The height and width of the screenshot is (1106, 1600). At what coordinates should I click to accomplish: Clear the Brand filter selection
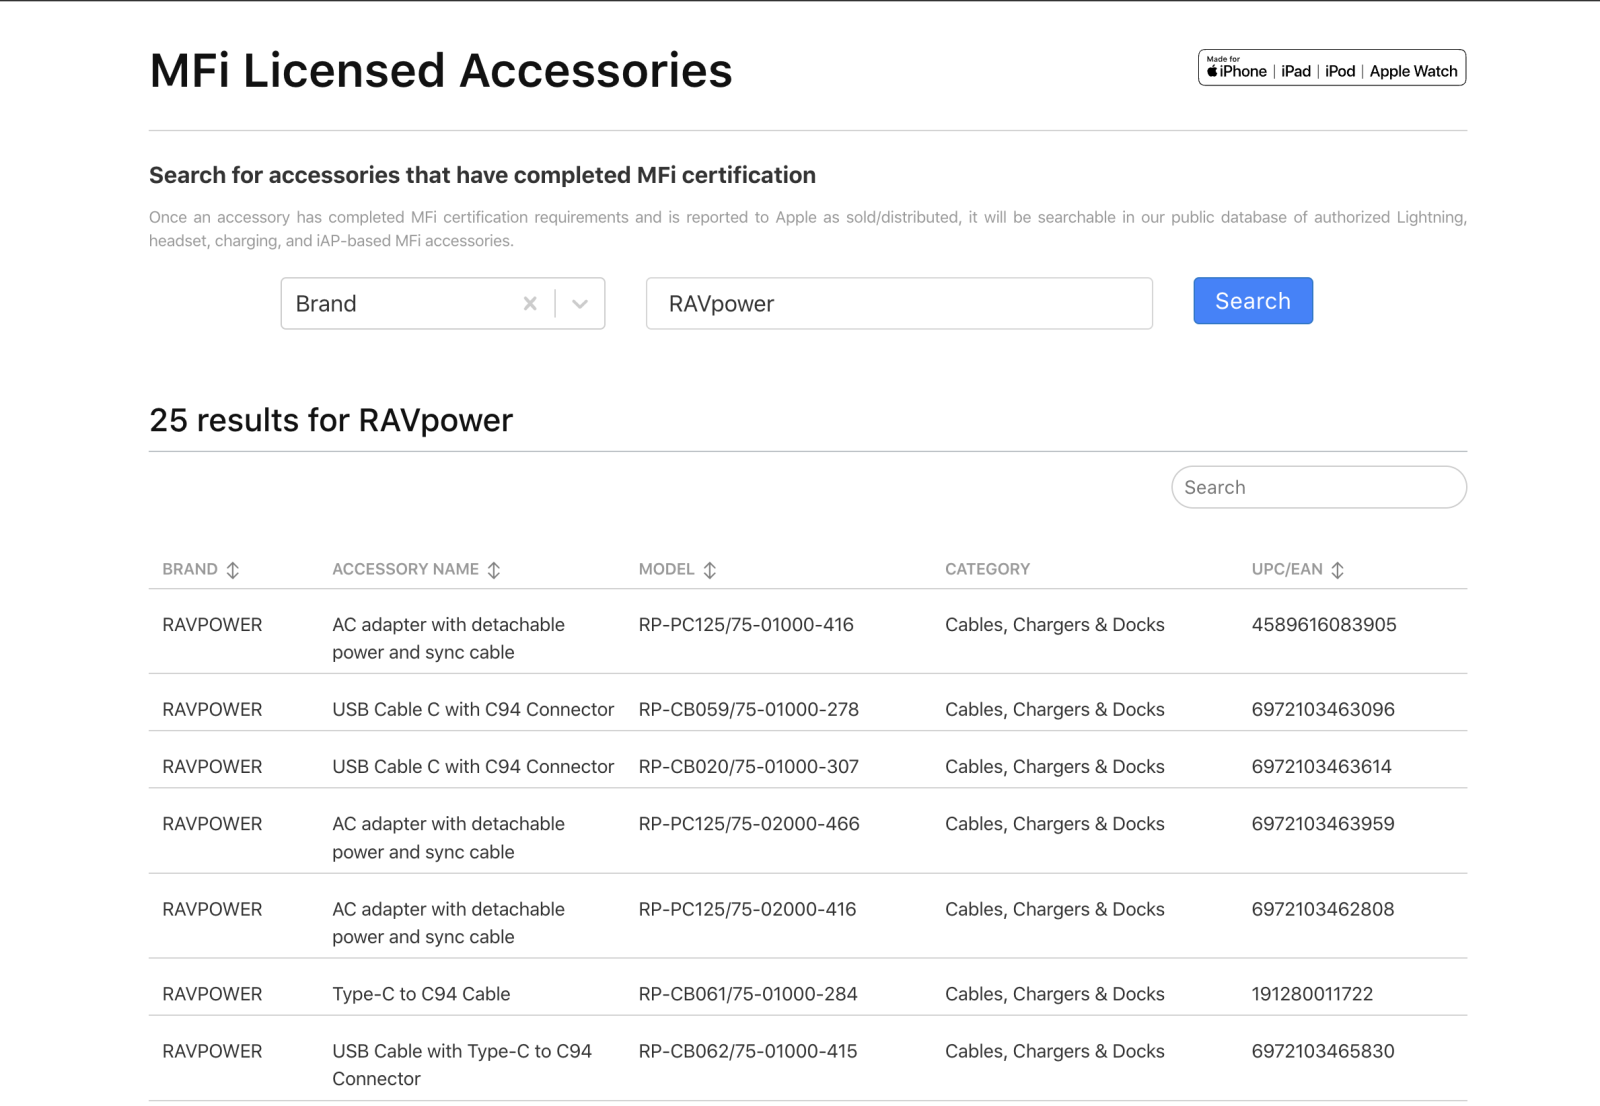[x=530, y=304]
